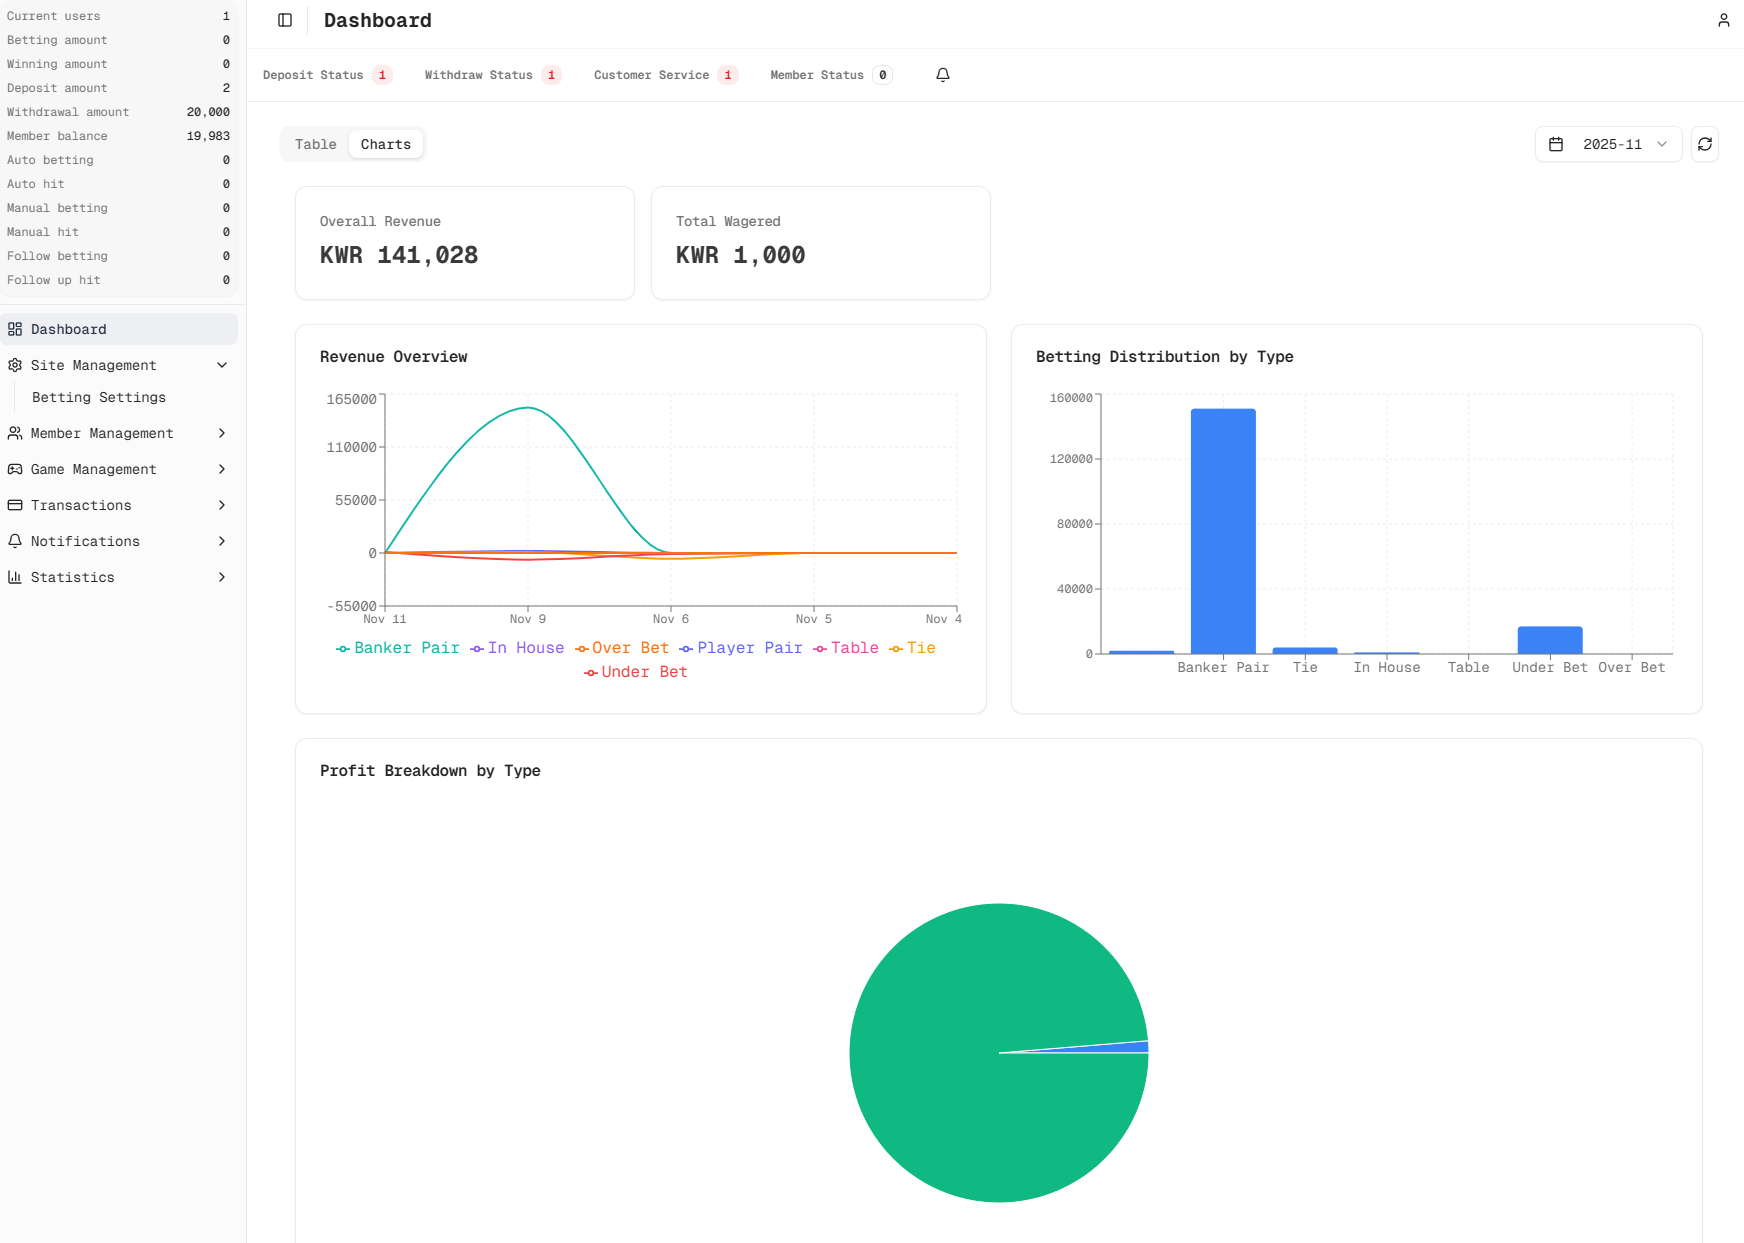
Task: Click the Game Management gamepad icon
Action: click(x=15, y=469)
